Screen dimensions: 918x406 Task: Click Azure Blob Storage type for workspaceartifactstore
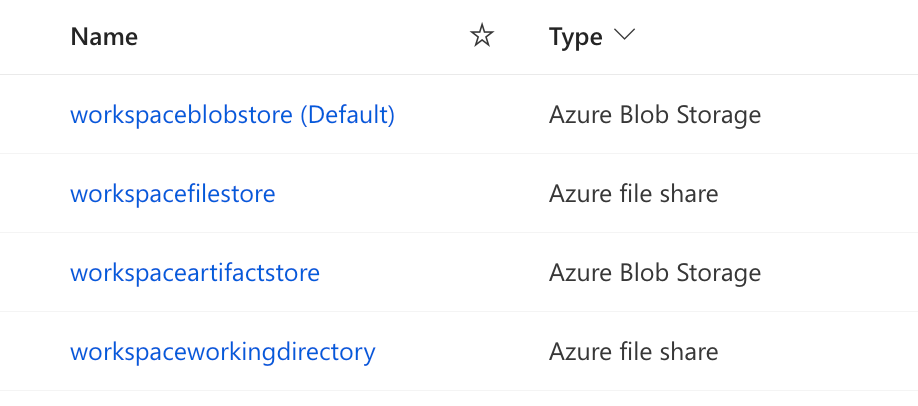[x=654, y=272]
